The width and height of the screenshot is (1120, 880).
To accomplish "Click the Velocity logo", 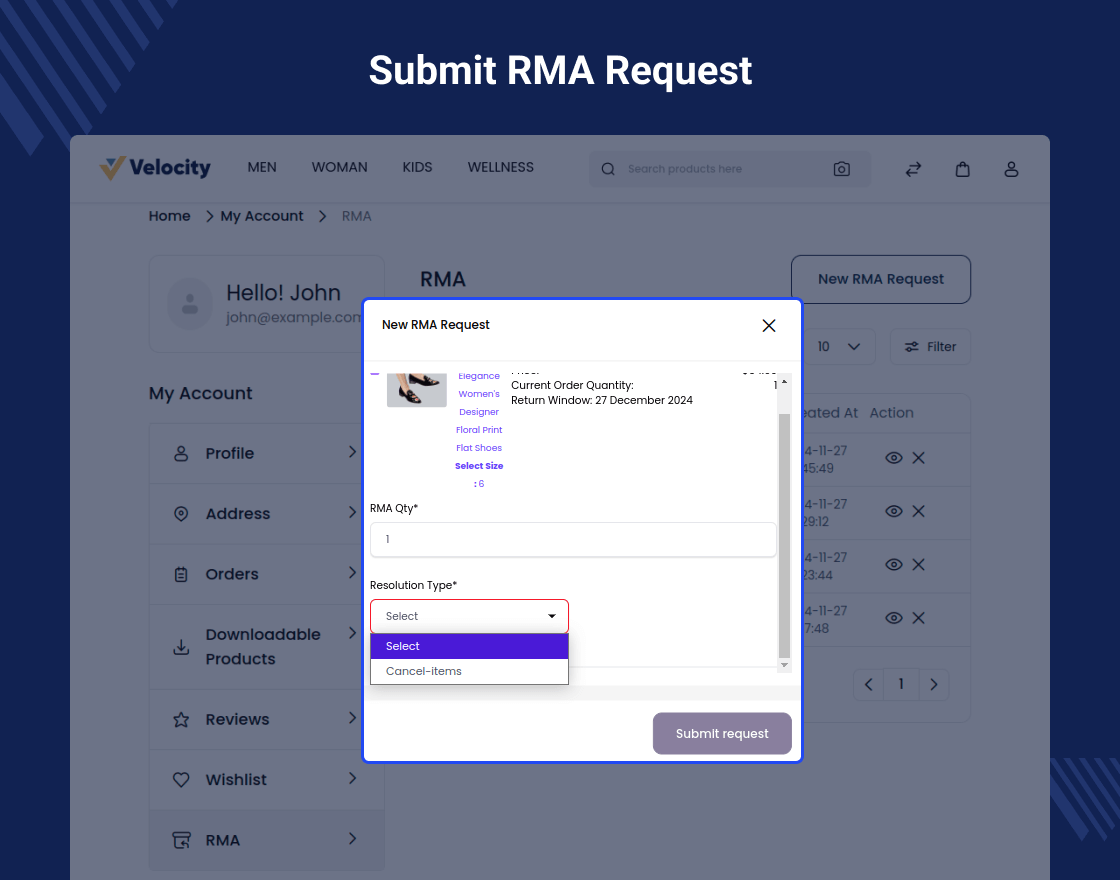I will click(156, 168).
